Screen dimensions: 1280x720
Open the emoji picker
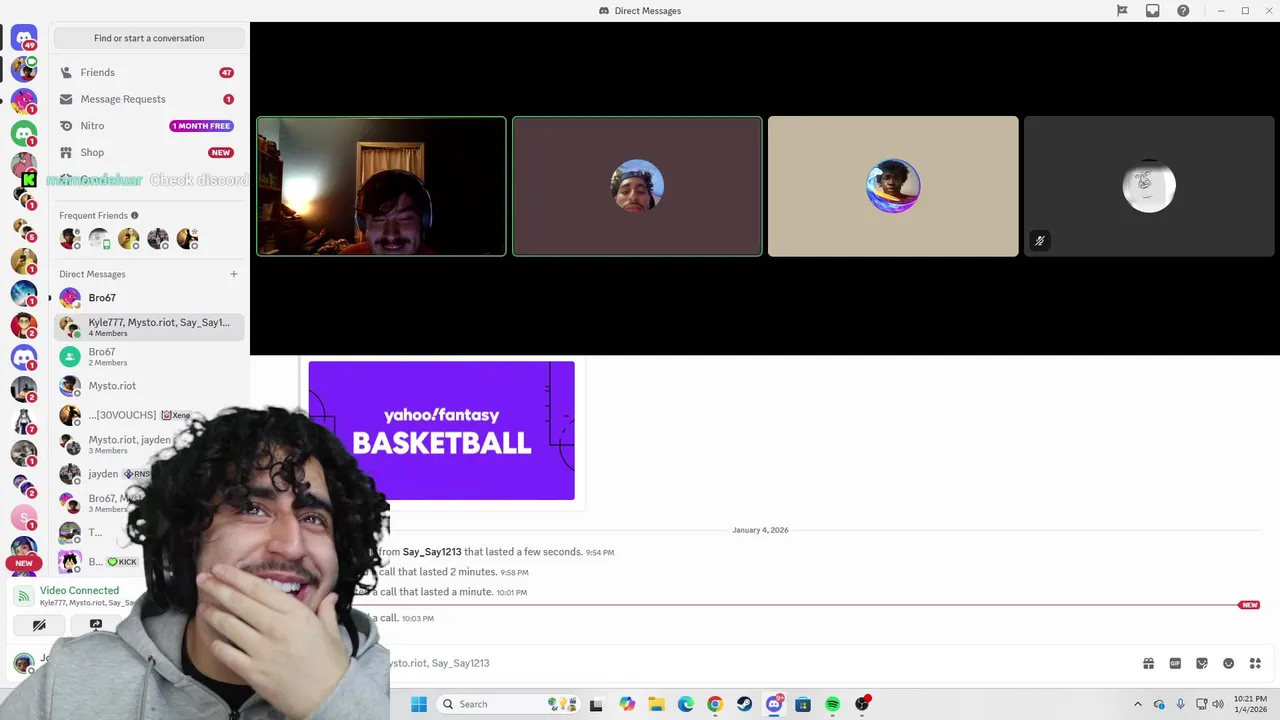point(1229,663)
